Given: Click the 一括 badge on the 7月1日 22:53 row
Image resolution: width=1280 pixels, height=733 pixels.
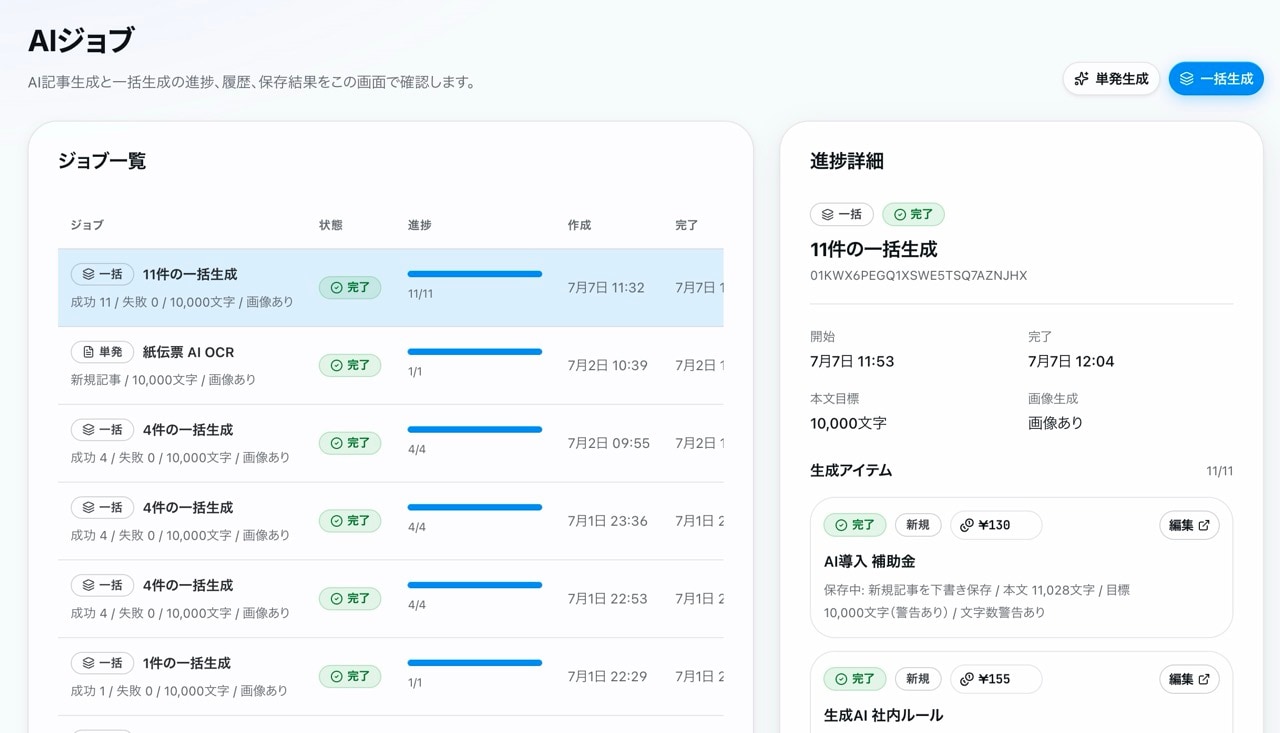Looking at the screenshot, I should 102,585.
